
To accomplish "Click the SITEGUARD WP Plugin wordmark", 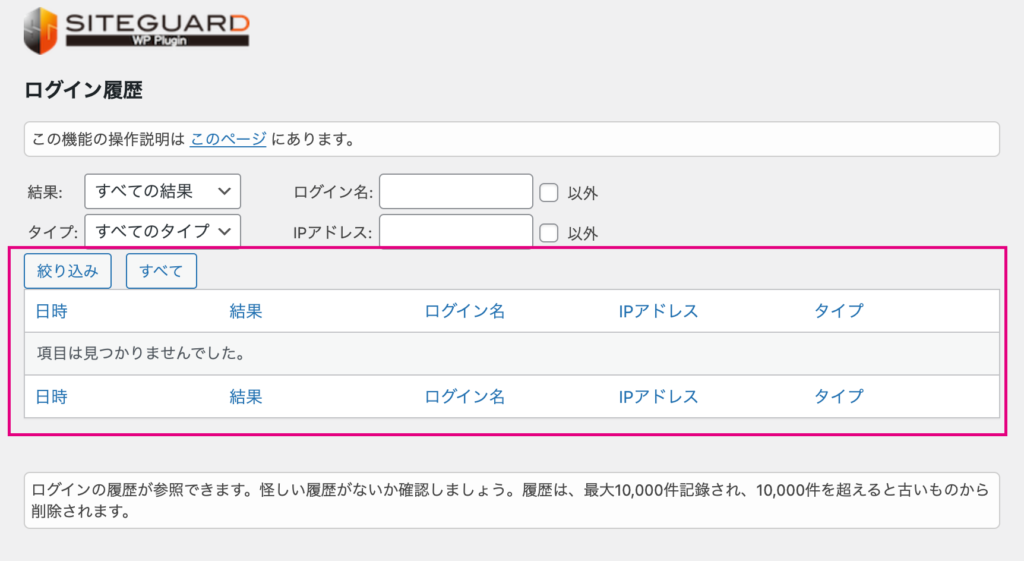I will (x=157, y=30).
